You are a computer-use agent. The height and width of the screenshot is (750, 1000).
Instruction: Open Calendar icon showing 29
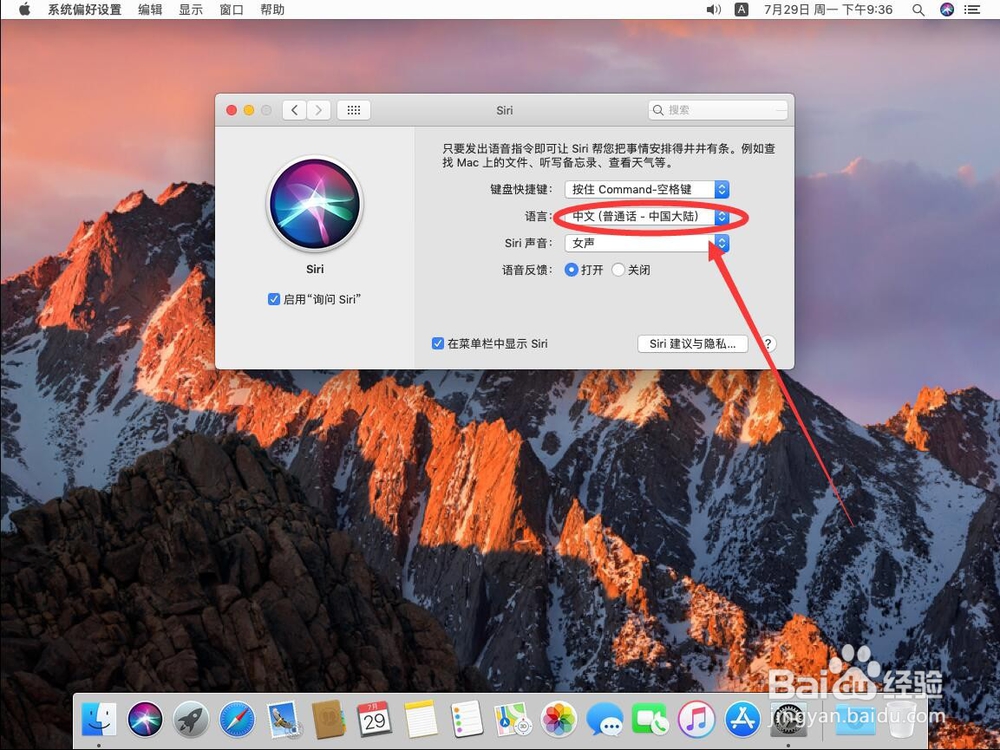374,719
